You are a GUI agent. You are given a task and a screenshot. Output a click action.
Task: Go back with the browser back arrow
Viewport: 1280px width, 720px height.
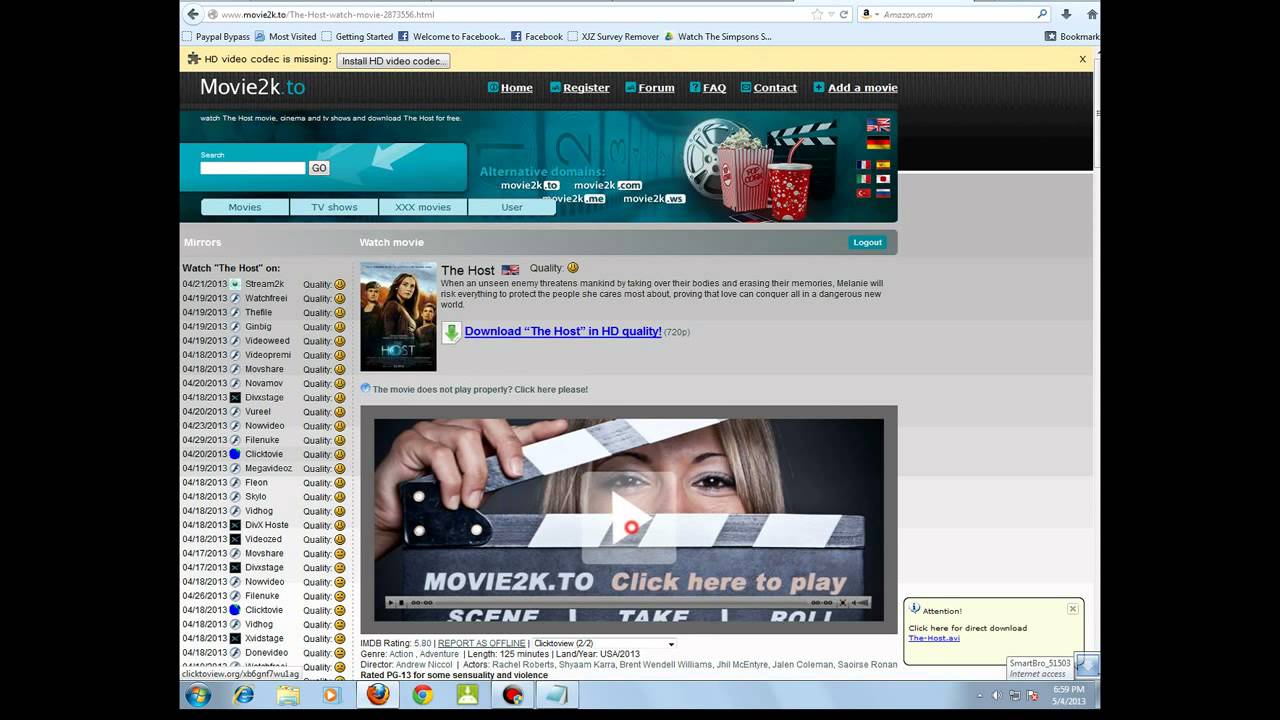[x=193, y=14]
